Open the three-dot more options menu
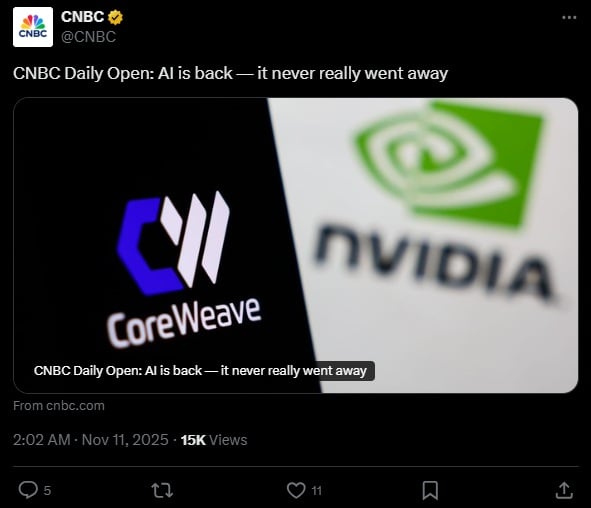The height and width of the screenshot is (508, 591). (569, 18)
